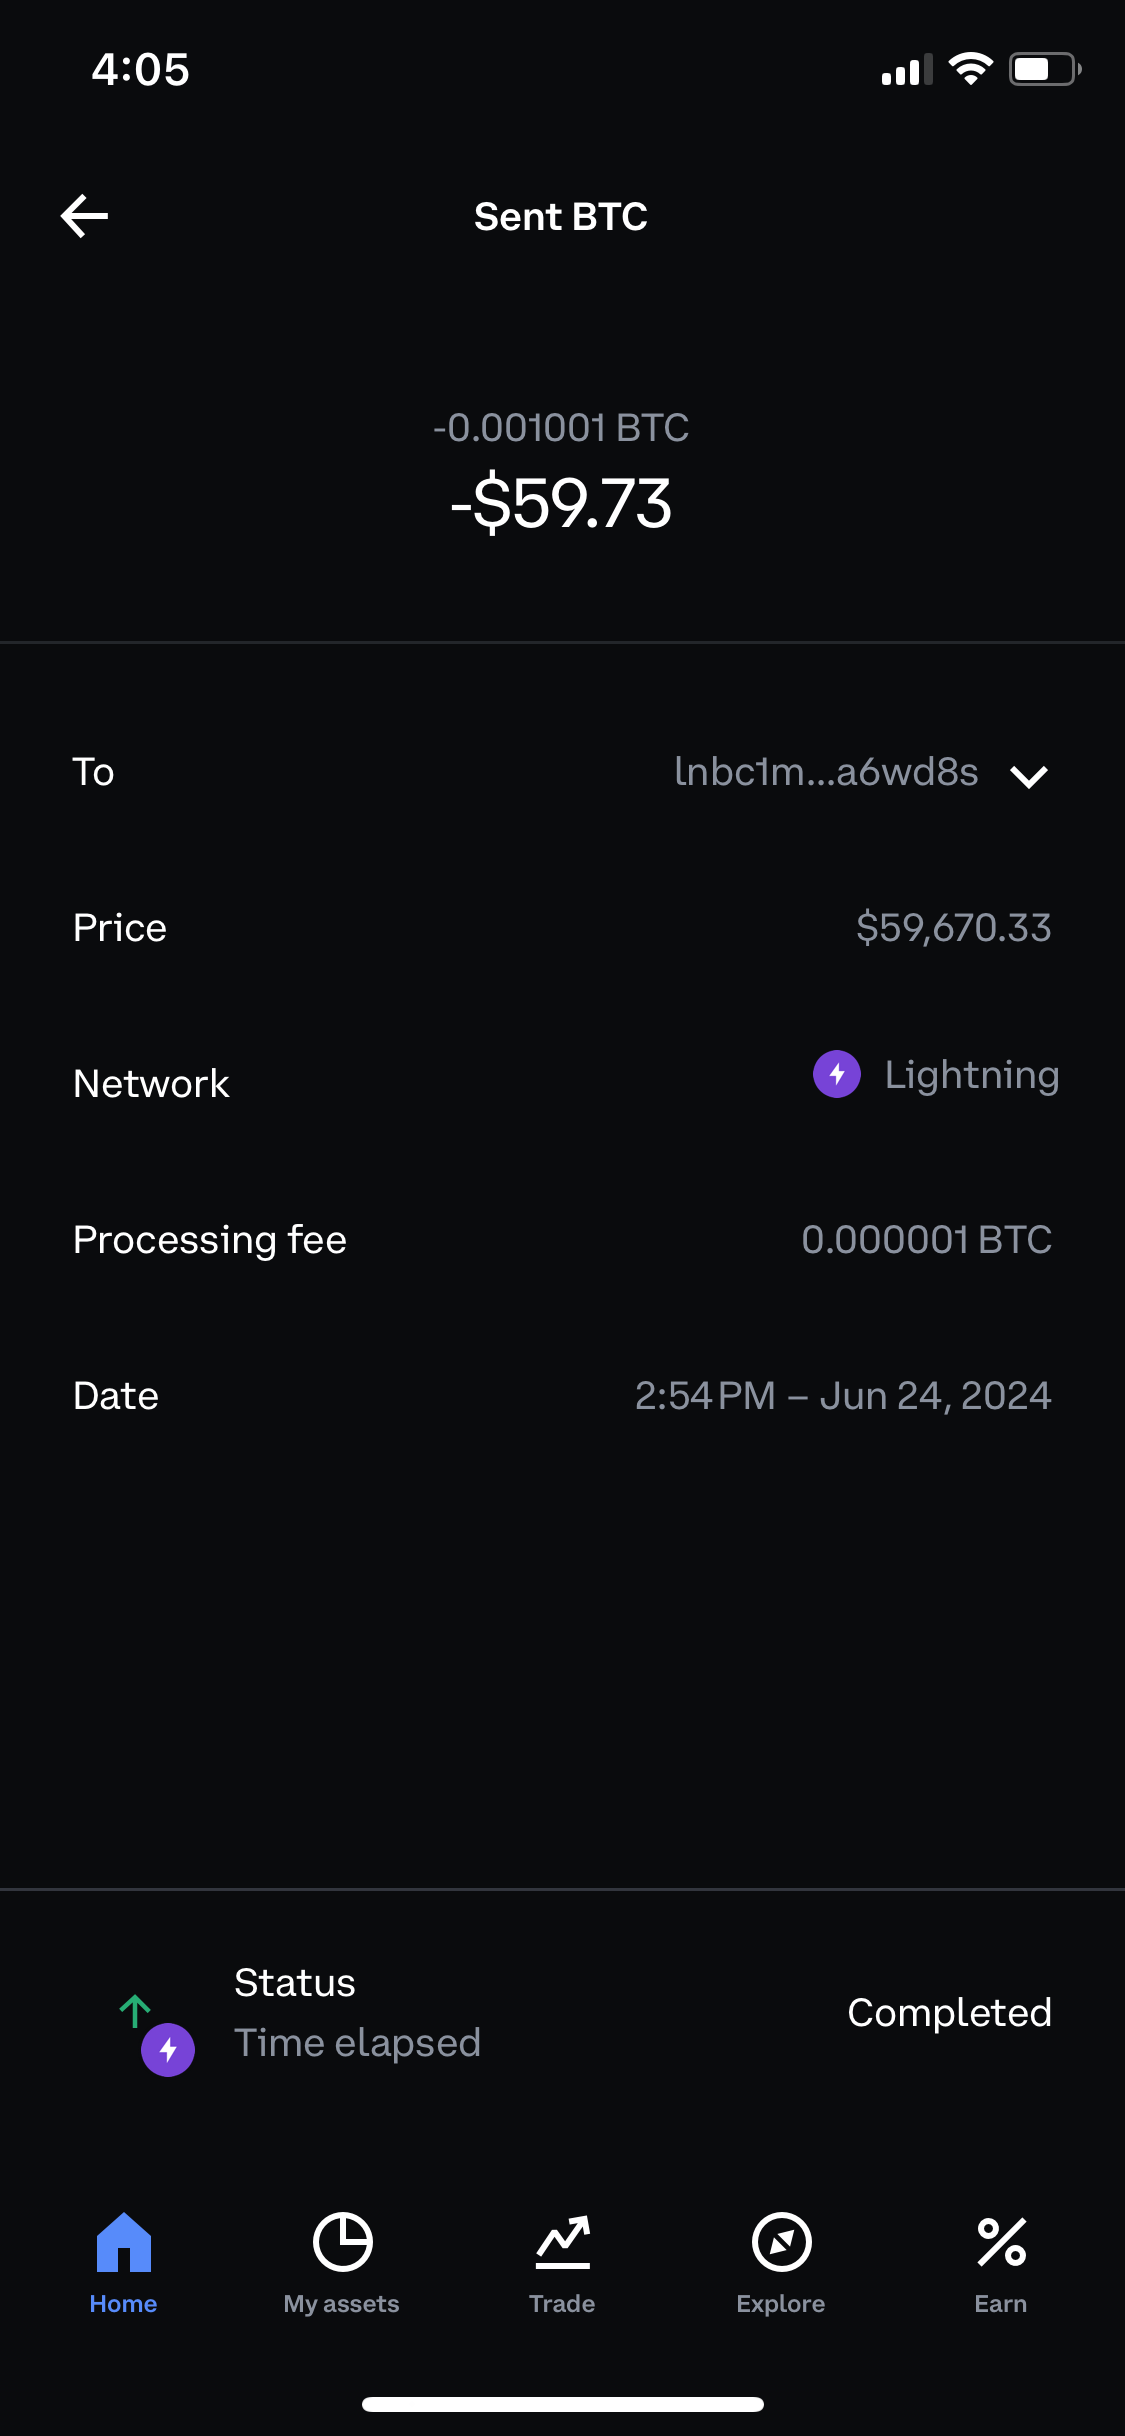1125x2436 pixels.
Task: Switch to the Explore tab label
Action: click(781, 2303)
